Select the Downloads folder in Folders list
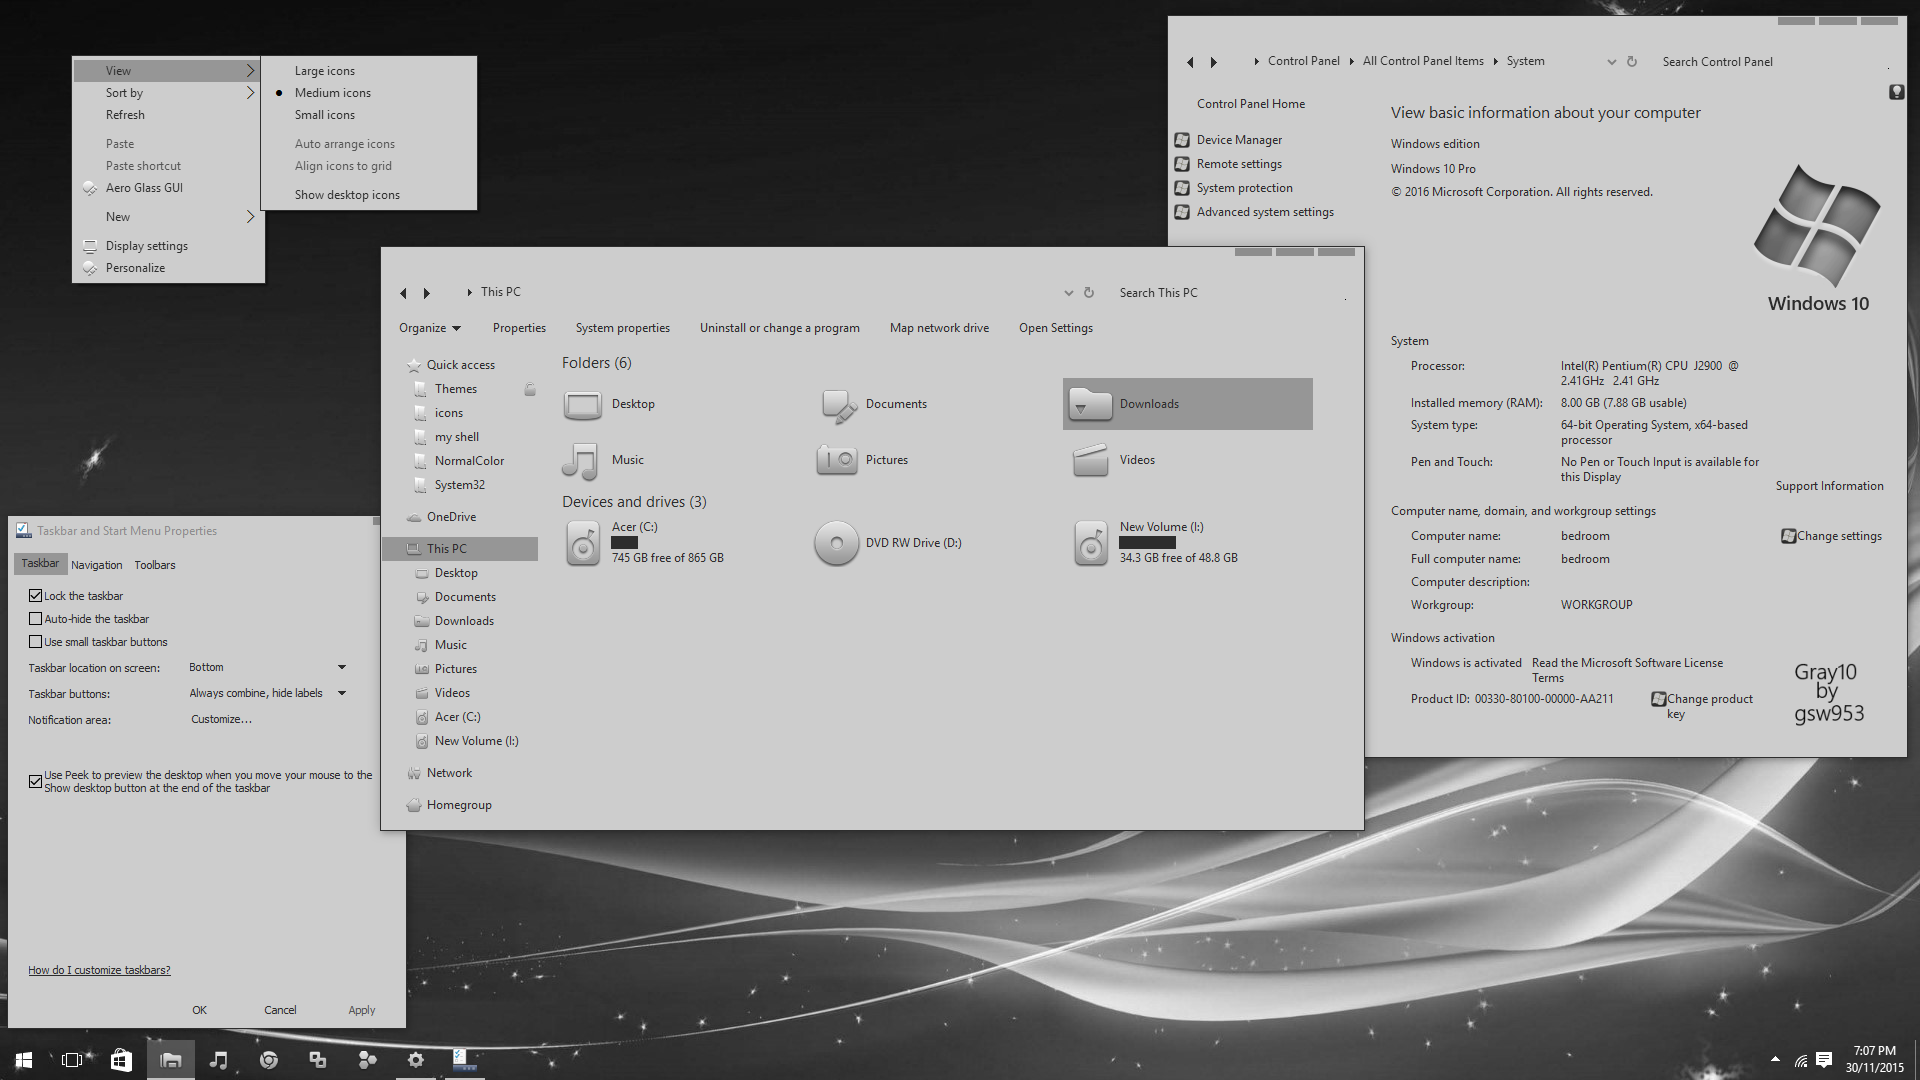The image size is (1920, 1080). tap(1188, 404)
